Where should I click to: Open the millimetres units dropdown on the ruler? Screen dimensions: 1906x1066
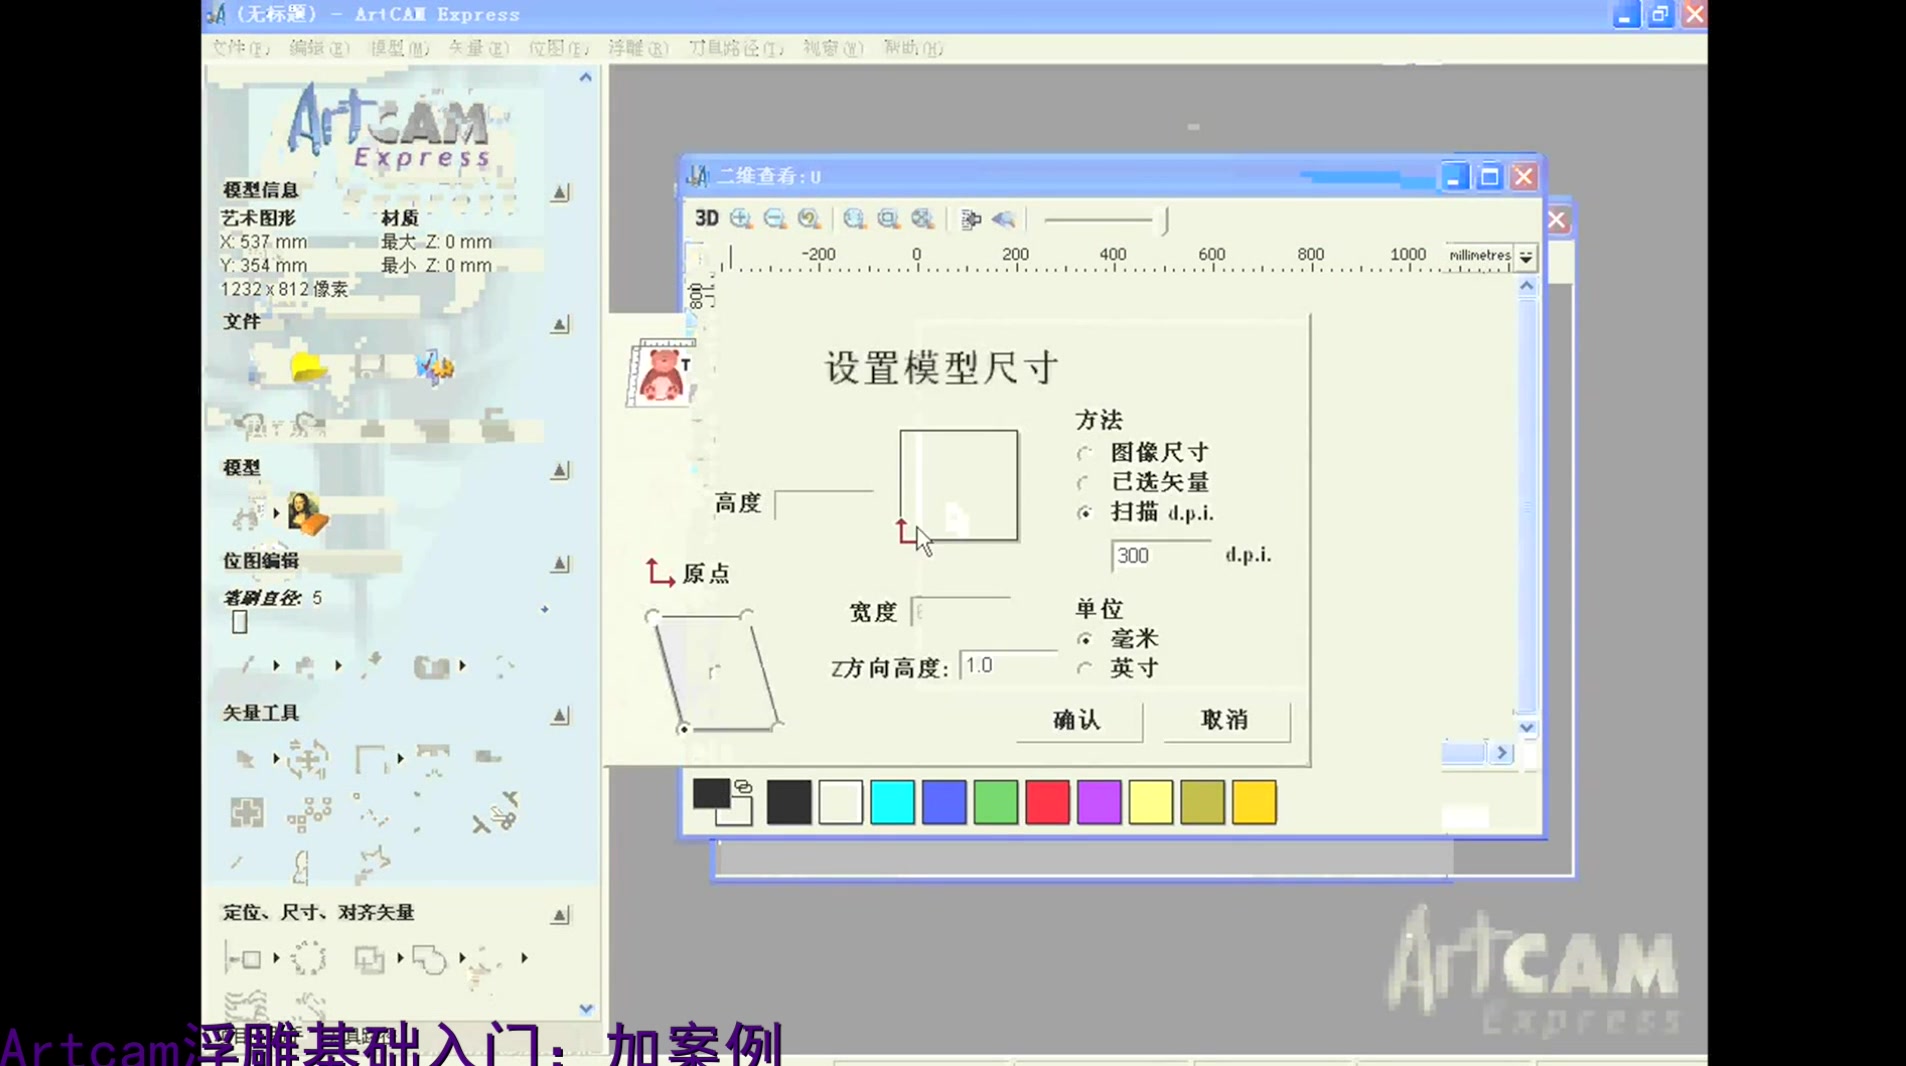[x=1524, y=256]
